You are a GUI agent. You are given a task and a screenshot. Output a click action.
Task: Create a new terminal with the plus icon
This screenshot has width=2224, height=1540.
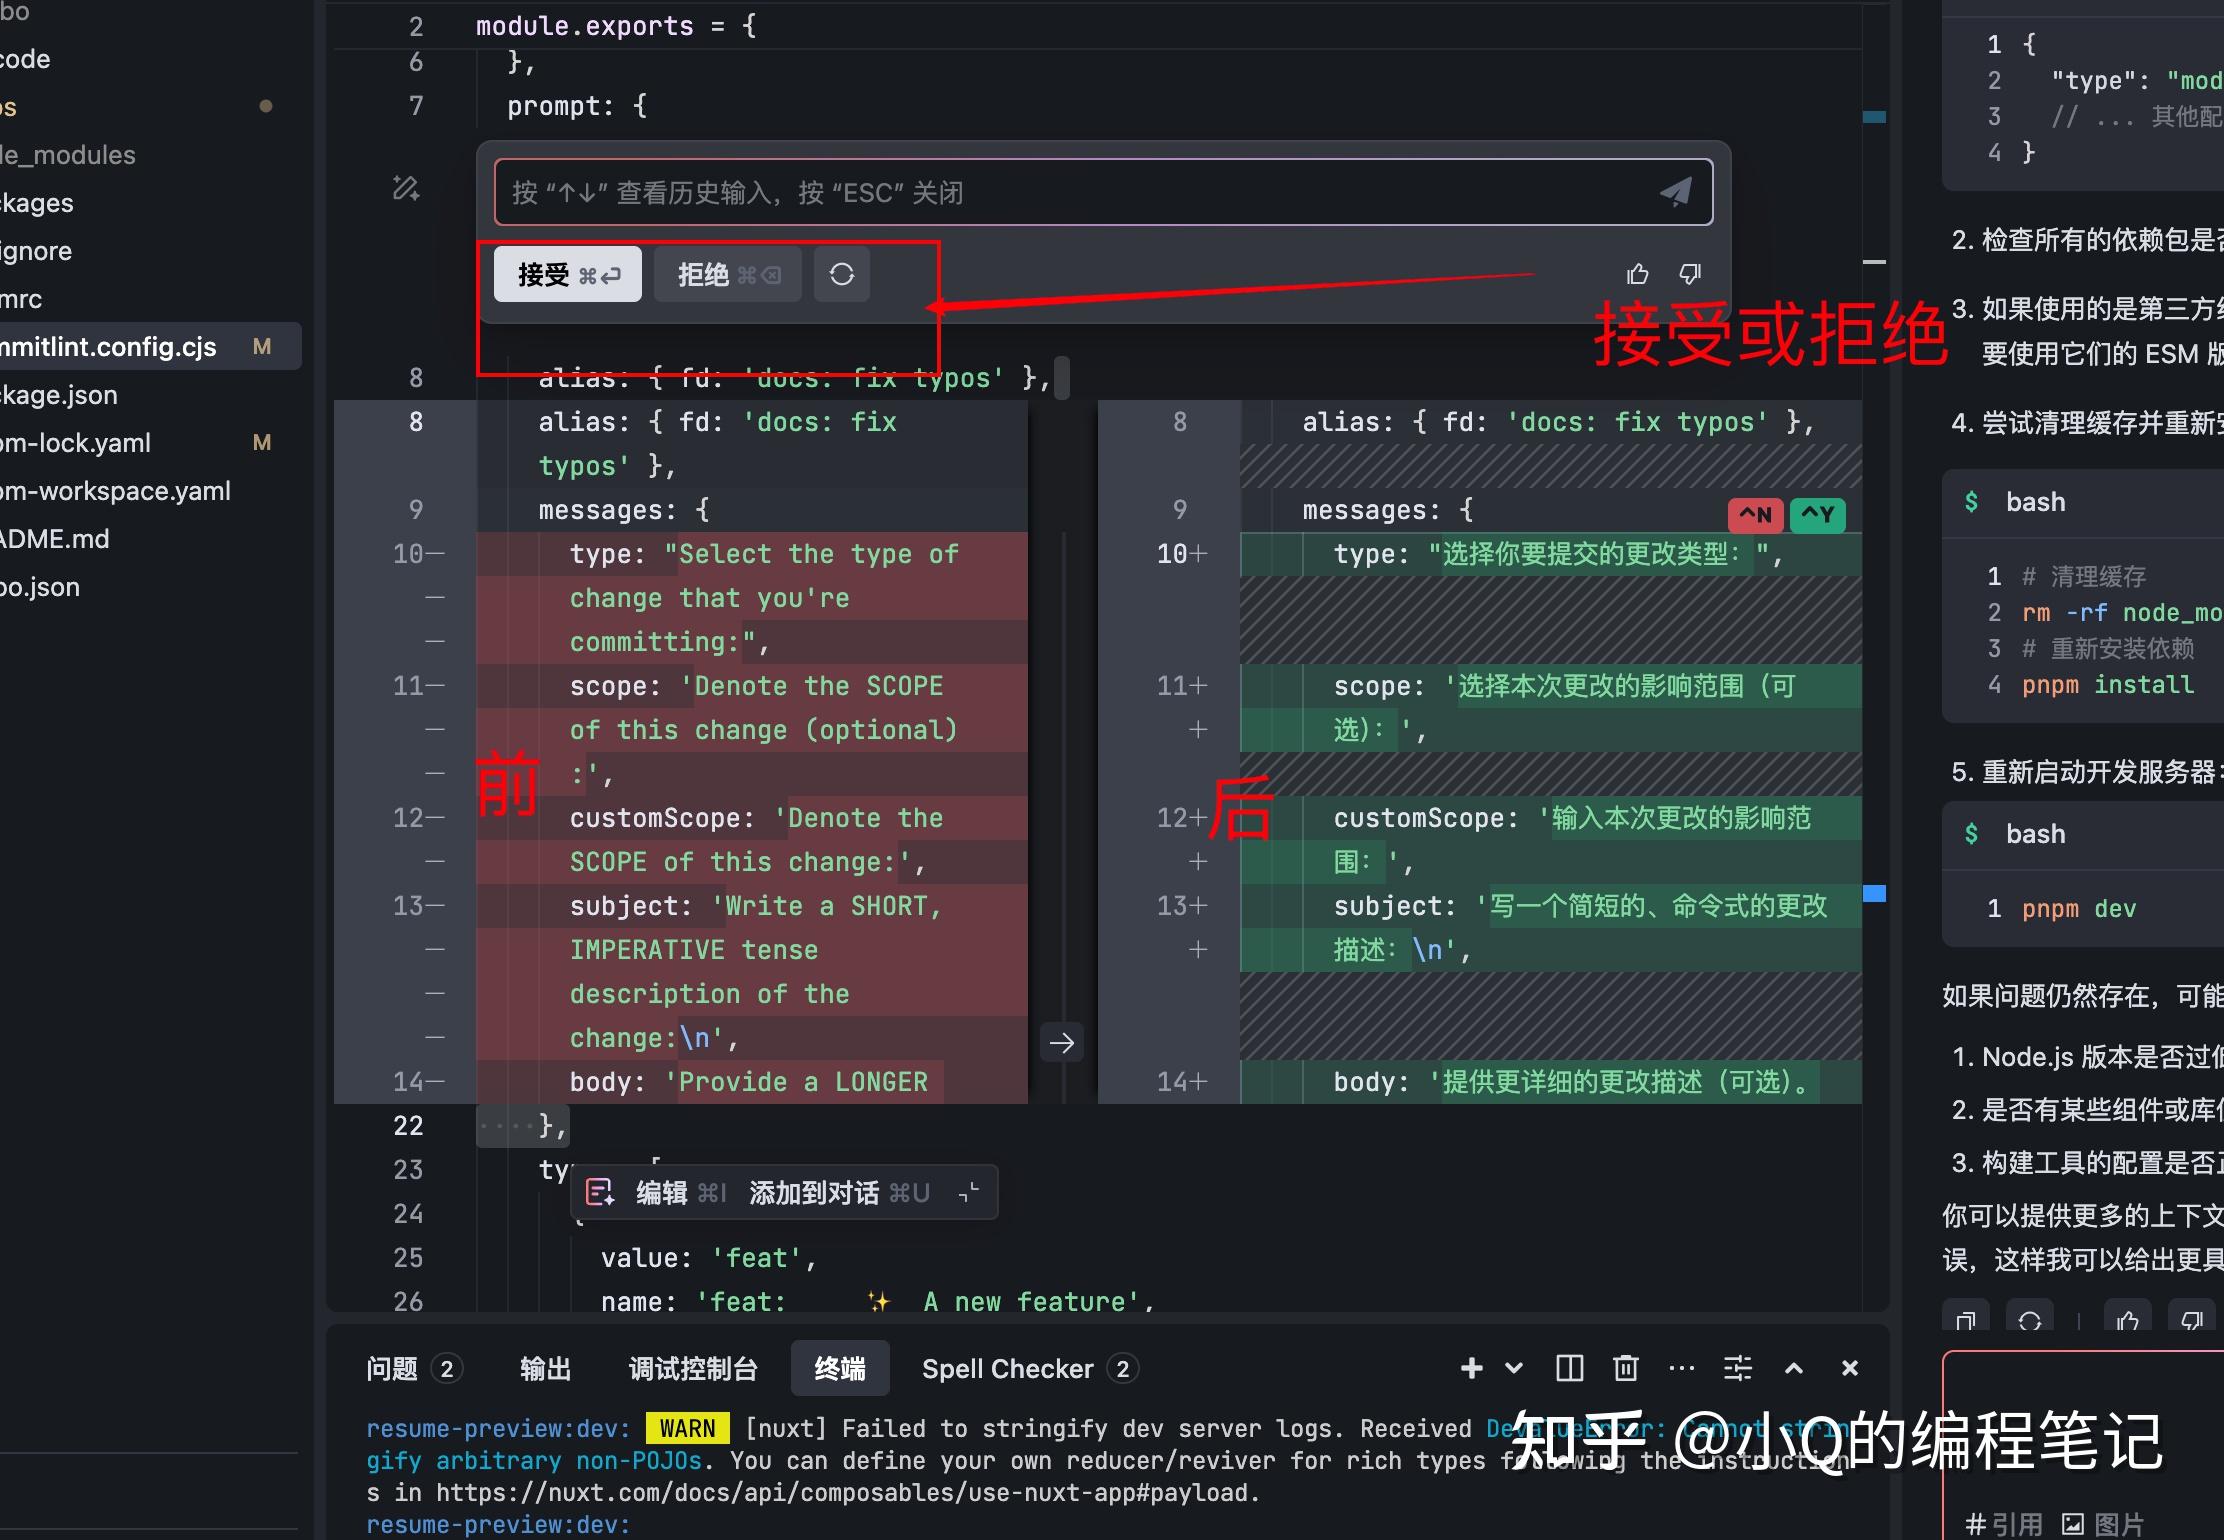[1471, 1368]
